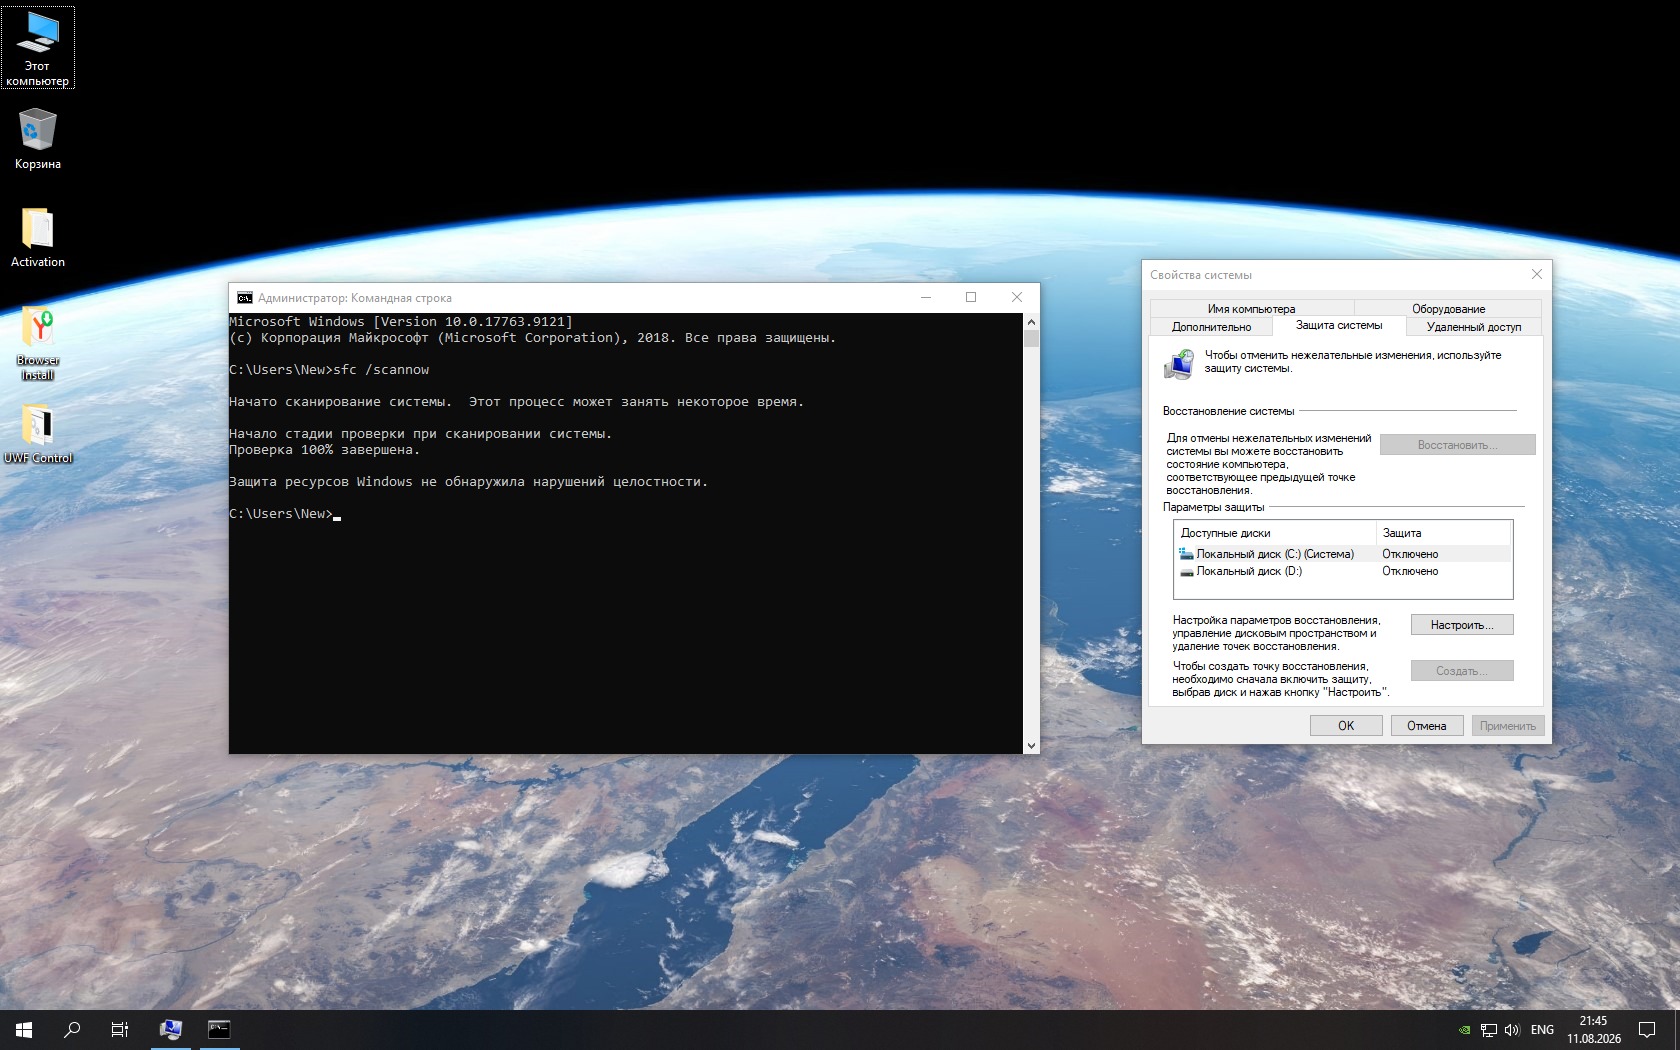Select the "Этот компьютер" desktop icon

tap(38, 48)
